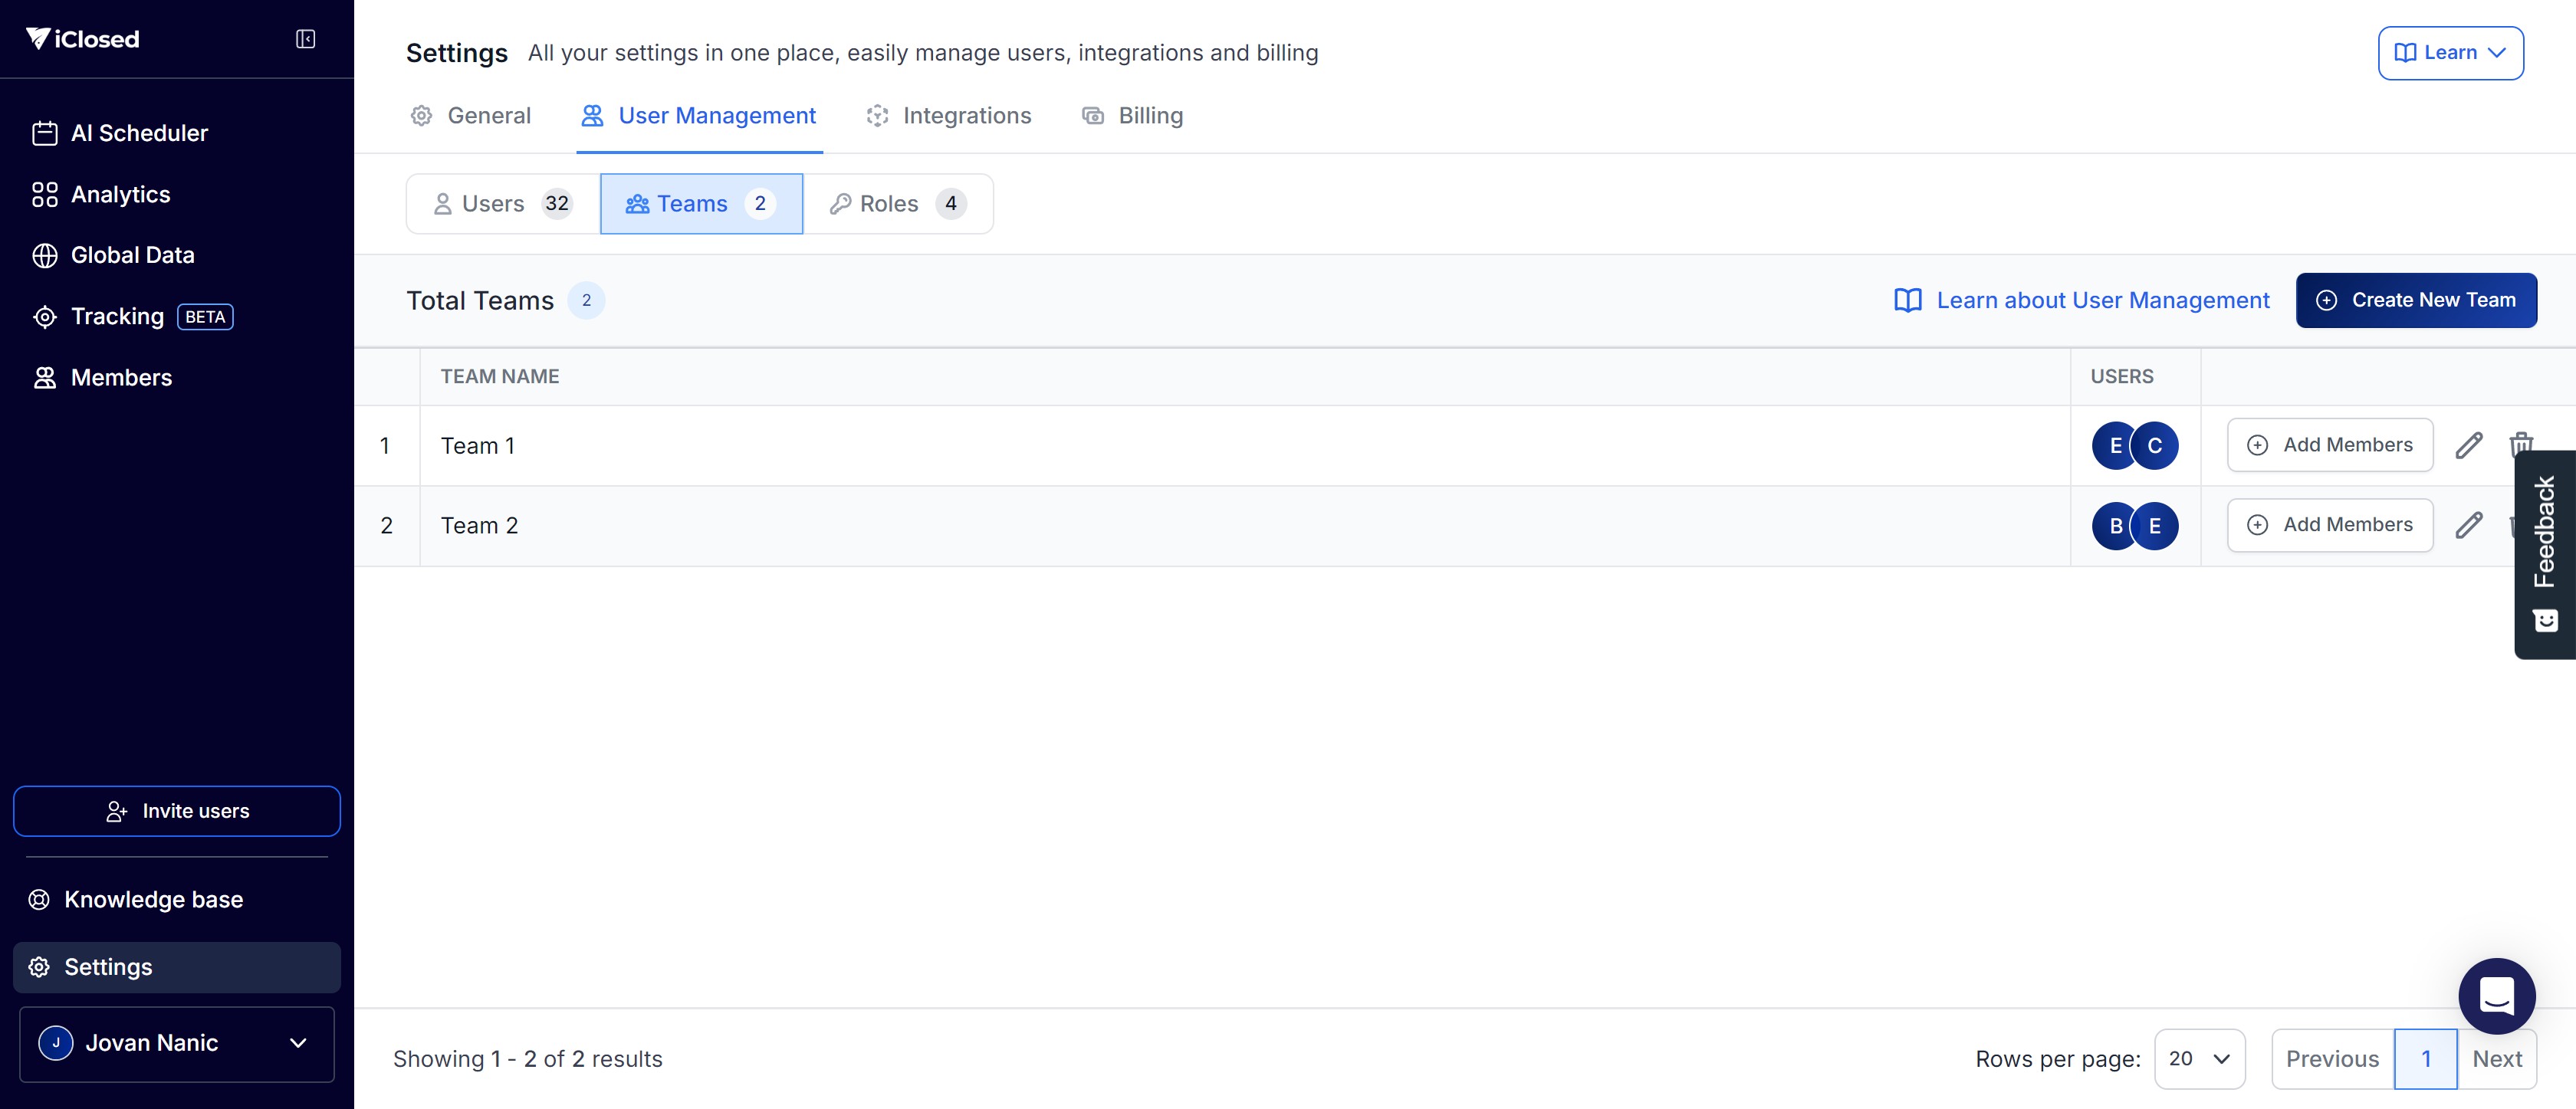Collapse the sidebar with the panel icon
This screenshot has width=2576, height=1109.
click(x=305, y=39)
